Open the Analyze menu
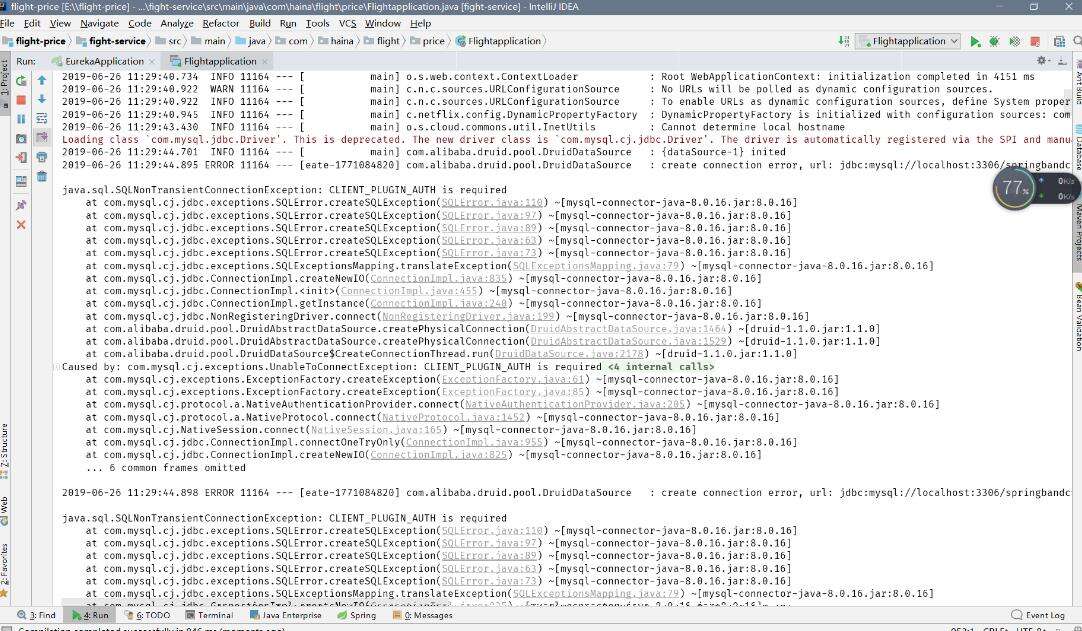The height and width of the screenshot is (631, 1082). (177, 23)
